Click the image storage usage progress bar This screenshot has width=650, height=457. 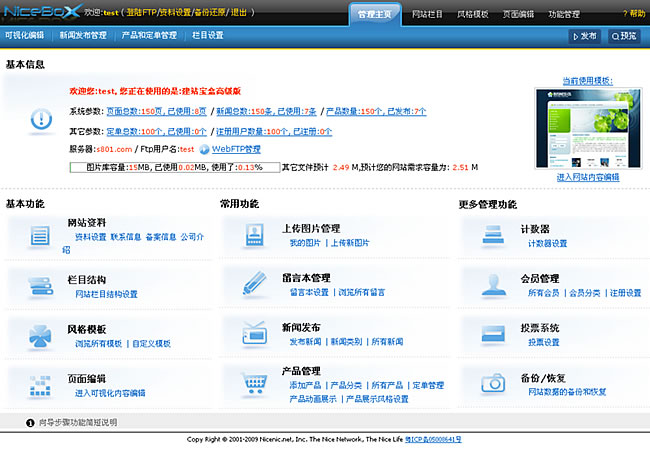(x=174, y=167)
